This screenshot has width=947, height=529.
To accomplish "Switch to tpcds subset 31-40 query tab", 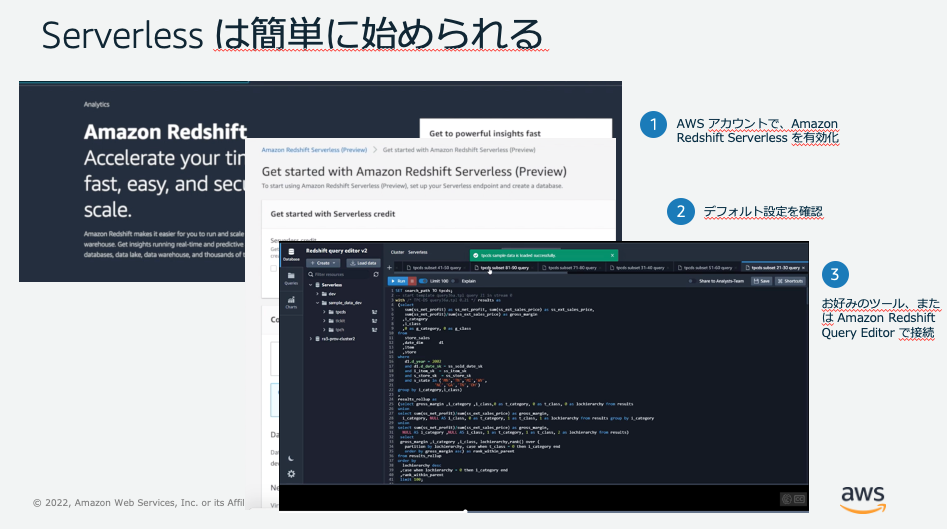I will tap(639, 268).
